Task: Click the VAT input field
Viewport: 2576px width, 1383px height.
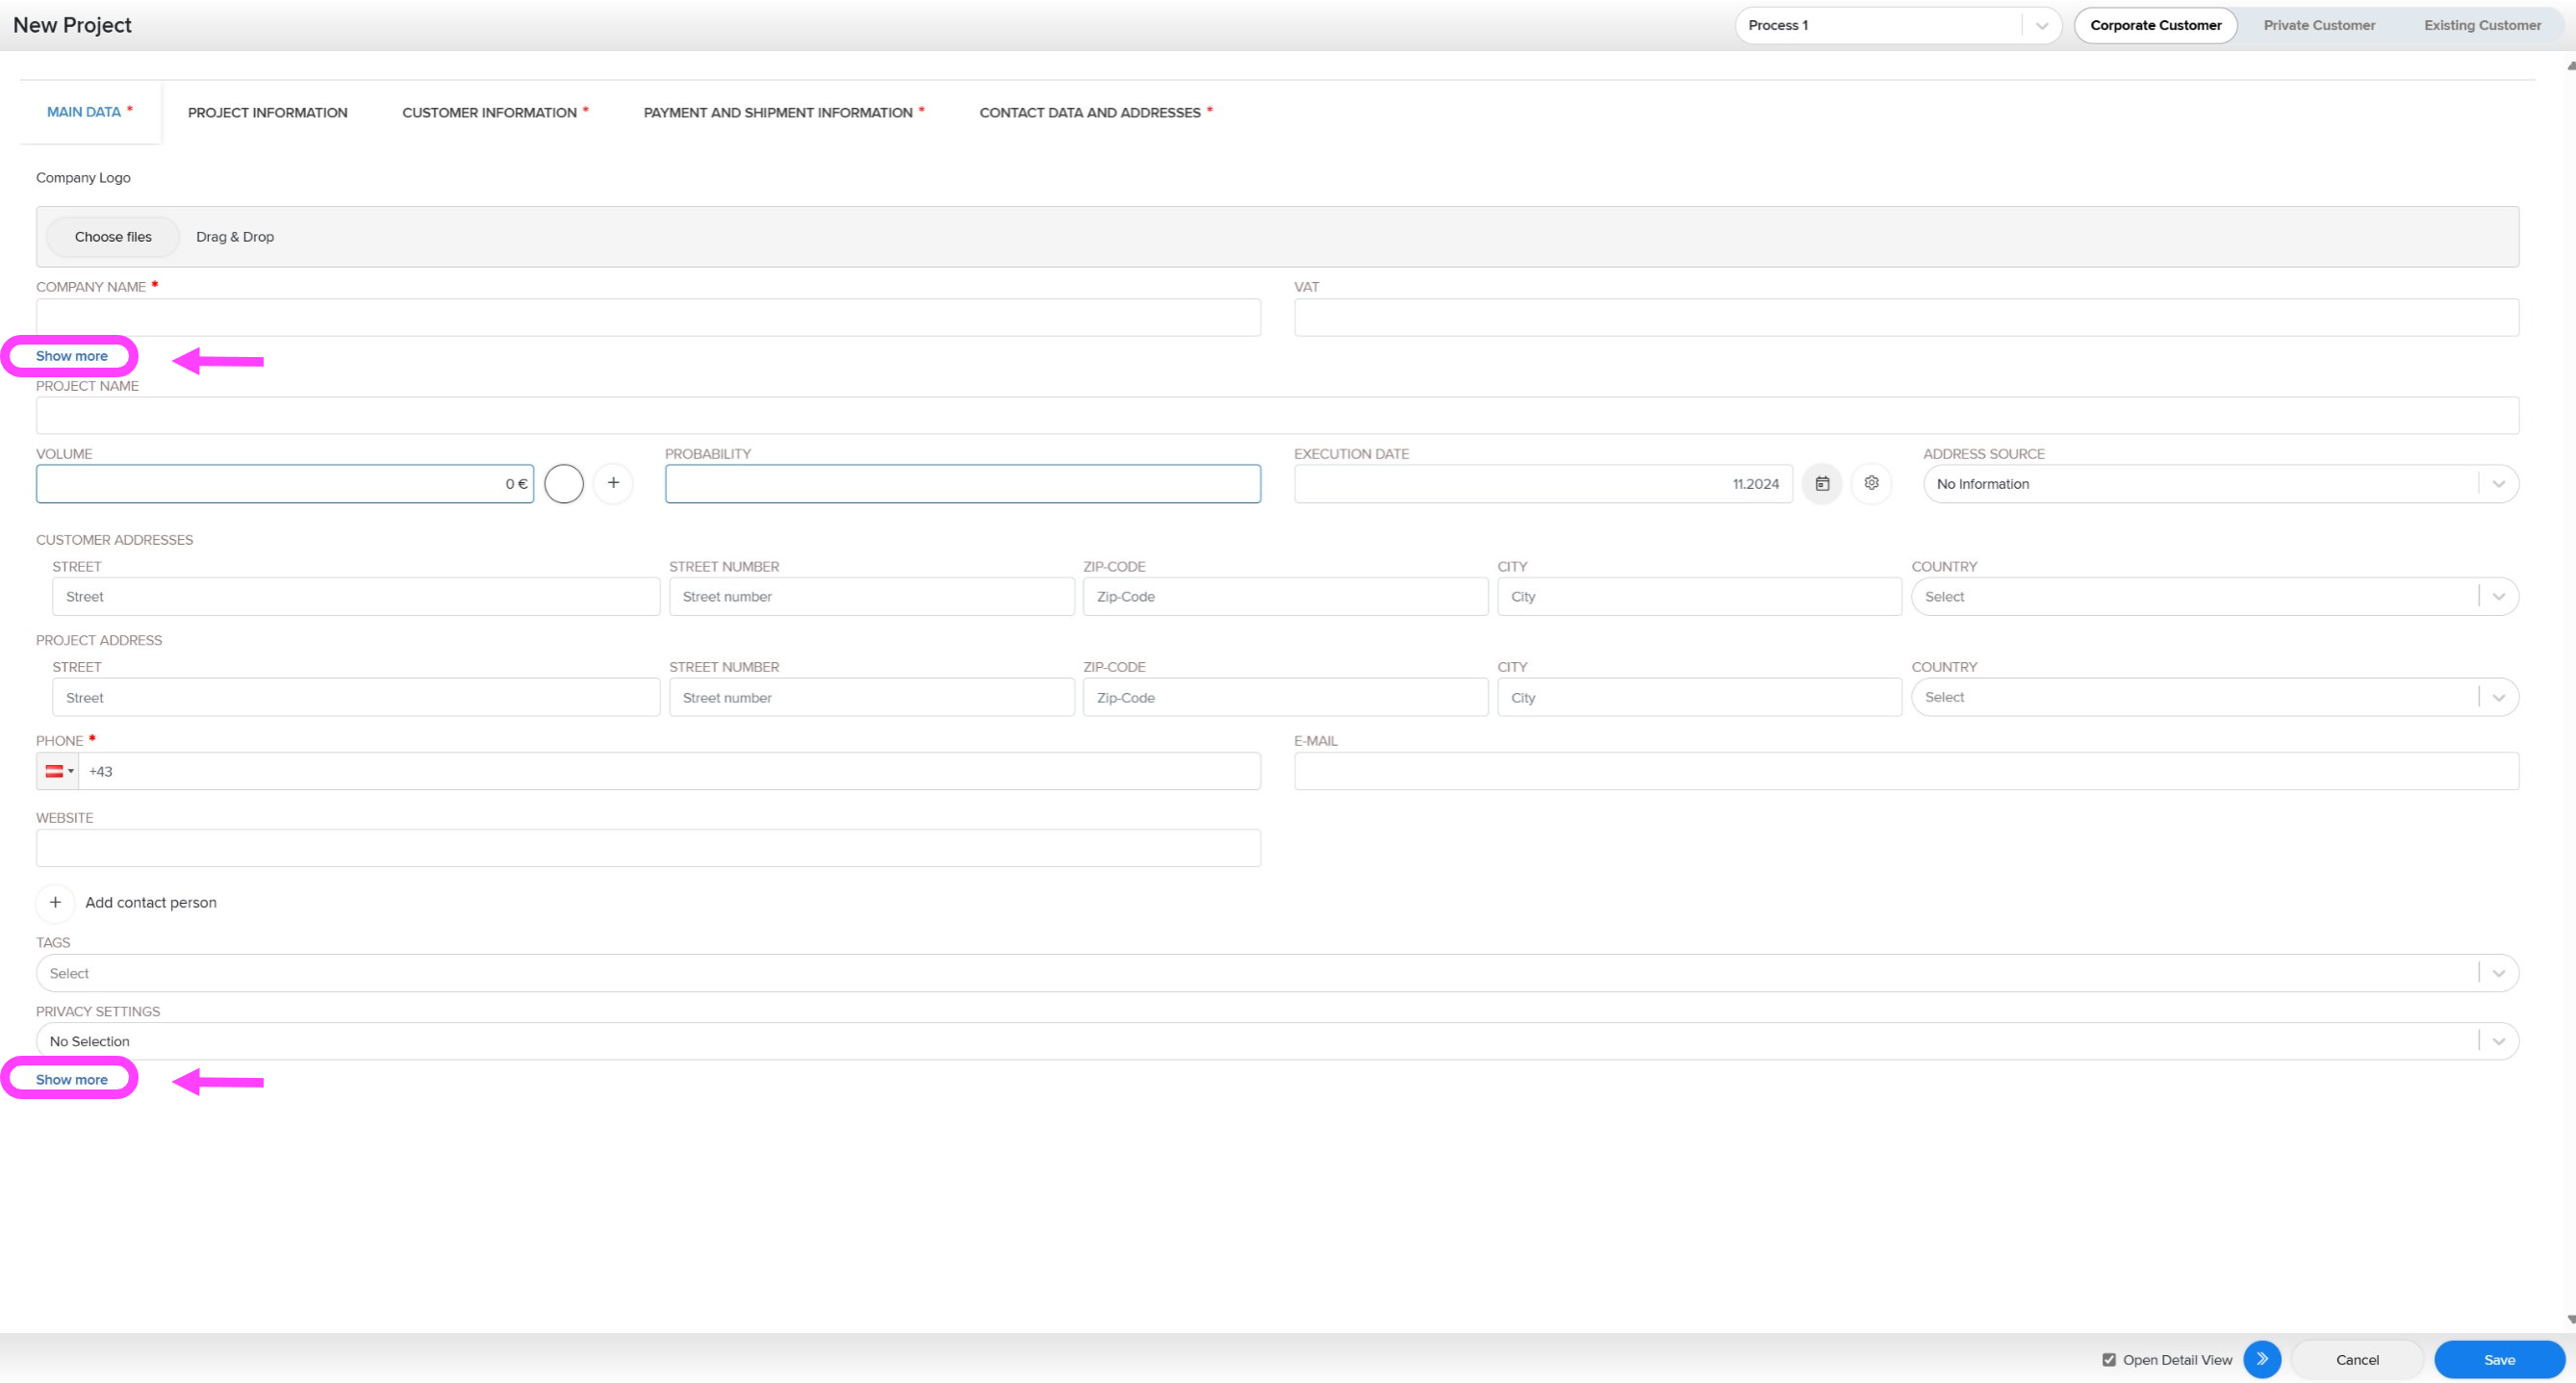Action: point(1906,318)
